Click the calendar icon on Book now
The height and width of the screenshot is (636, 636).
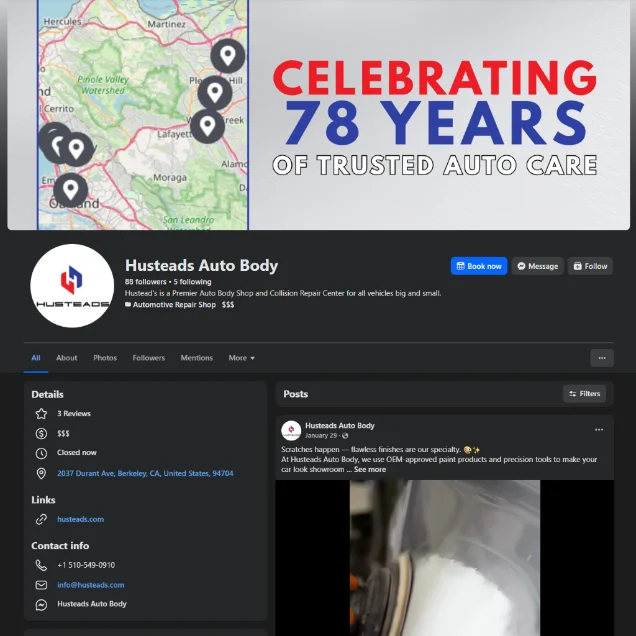pyautogui.click(x=460, y=266)
